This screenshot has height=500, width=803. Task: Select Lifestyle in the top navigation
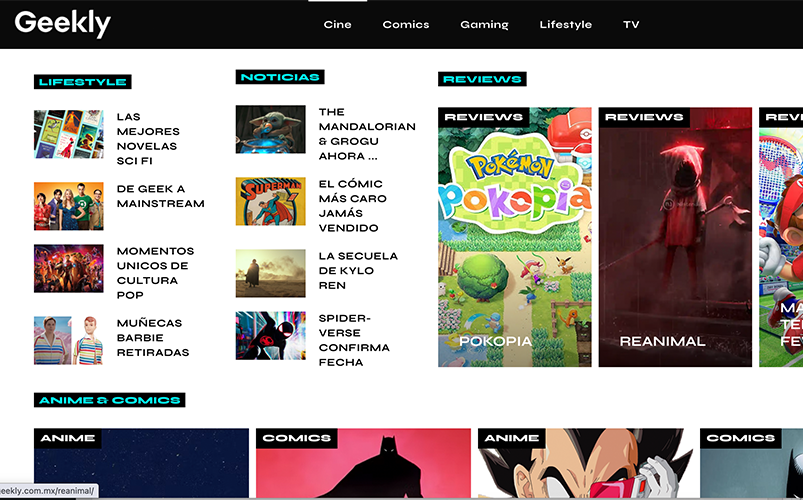click(565, 25)
